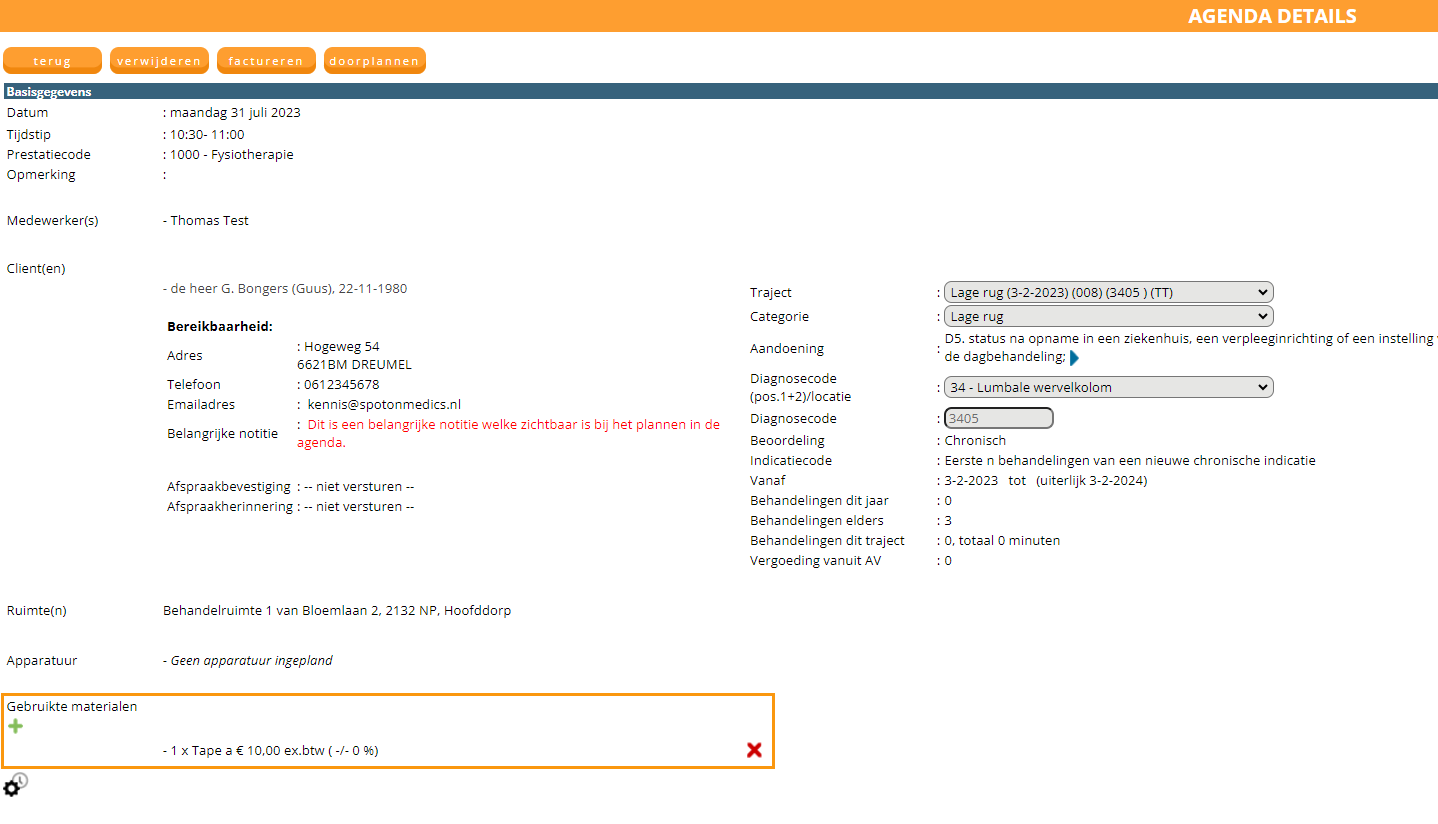Click the red 'Belangrijke notitie' text

510,433
